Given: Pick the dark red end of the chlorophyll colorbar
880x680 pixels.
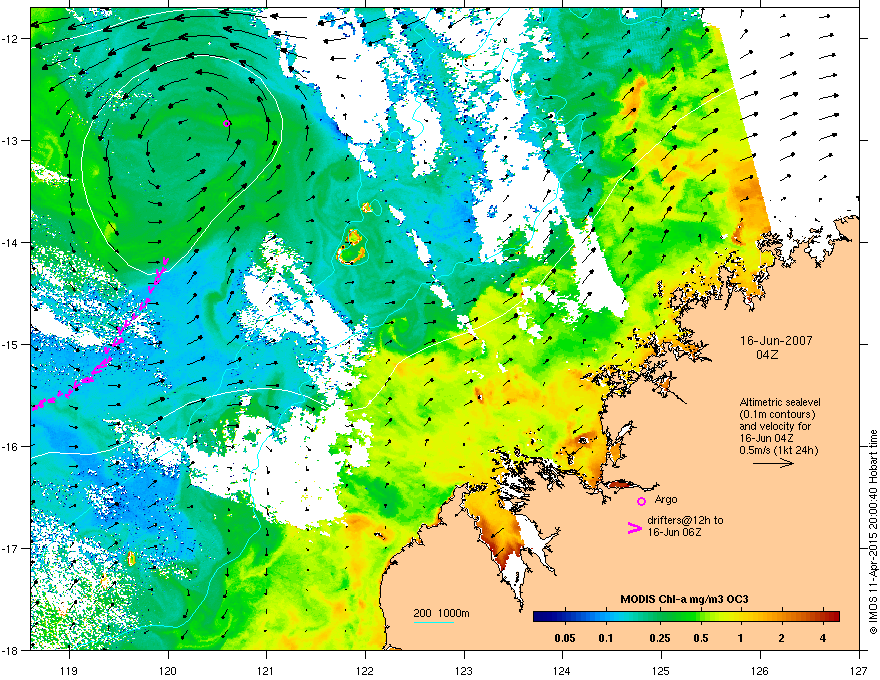Looking at the screenshot, I should point(833,617).
